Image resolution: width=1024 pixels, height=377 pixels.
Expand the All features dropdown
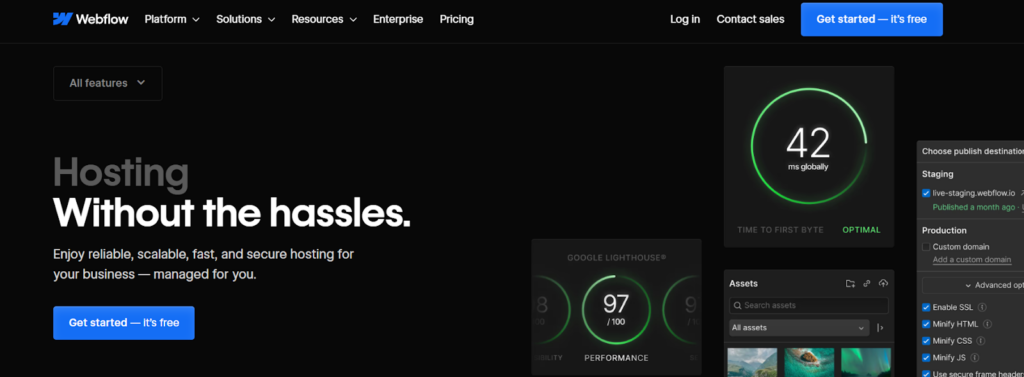coord(108,83)
